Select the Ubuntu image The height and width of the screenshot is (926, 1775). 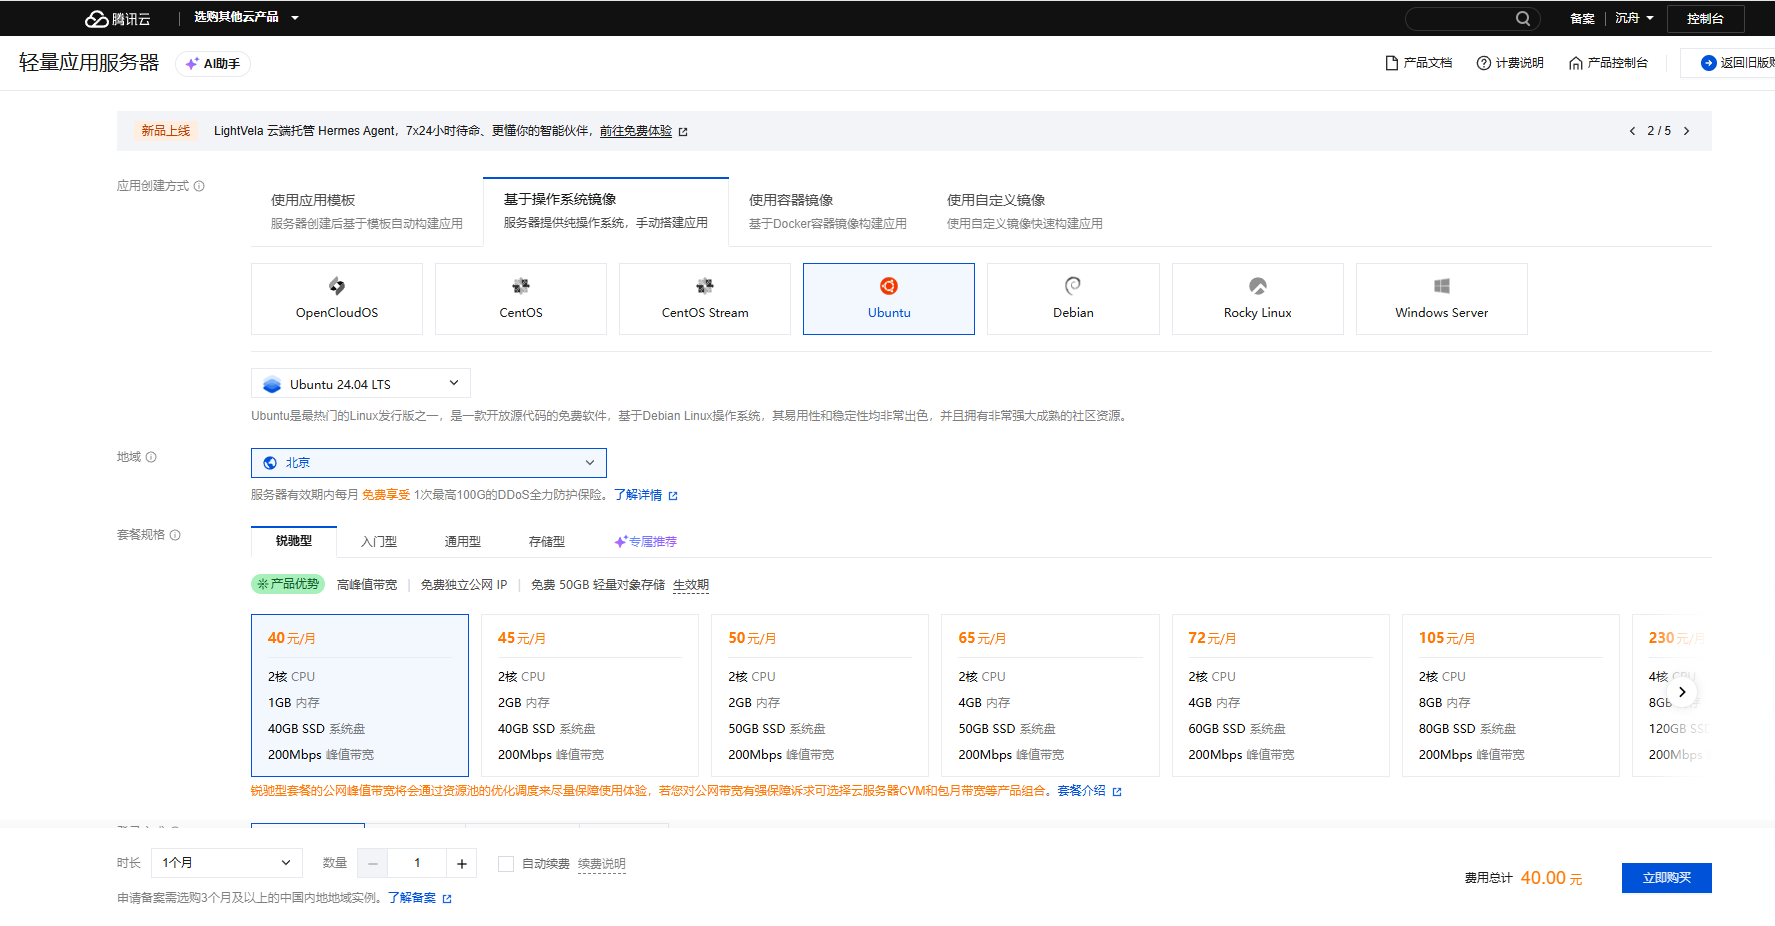pyautogui.click(x=889, y=299)
